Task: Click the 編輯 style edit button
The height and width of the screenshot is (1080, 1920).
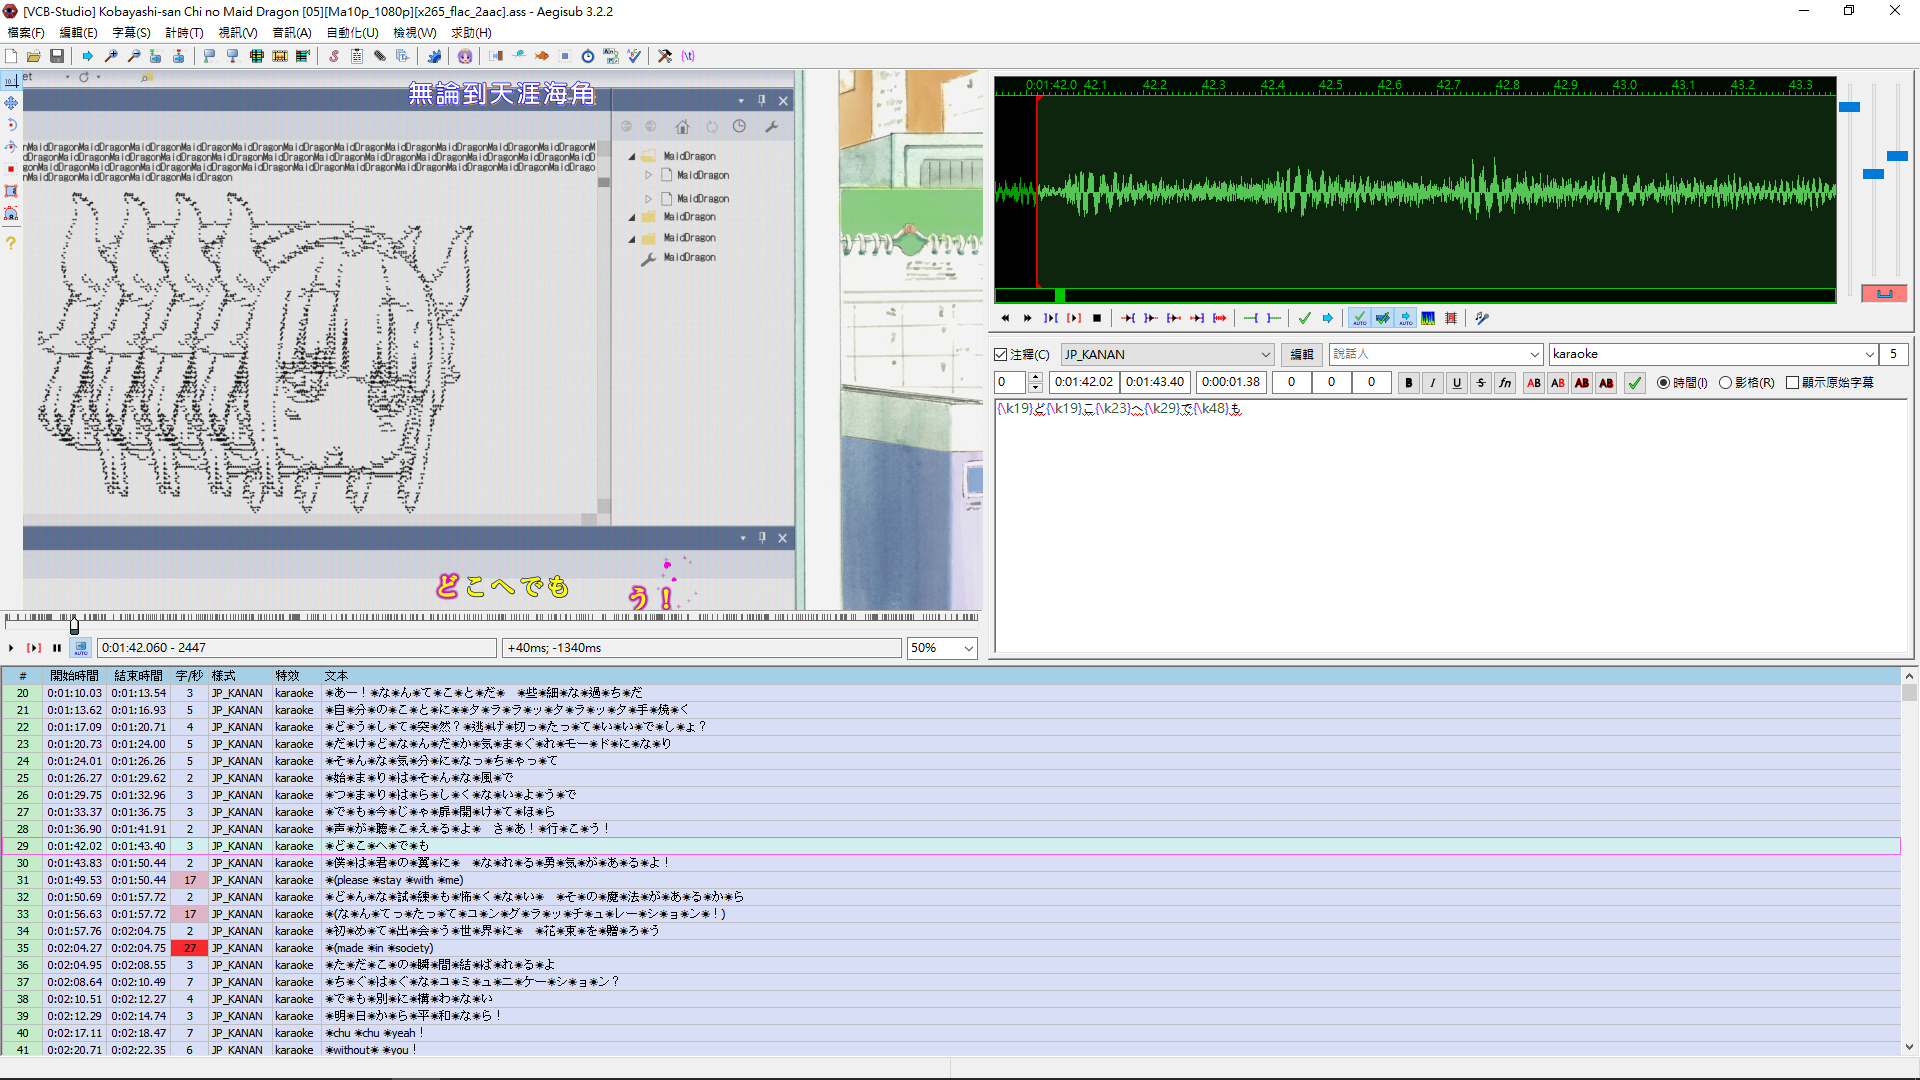Action: (1301, 354)
